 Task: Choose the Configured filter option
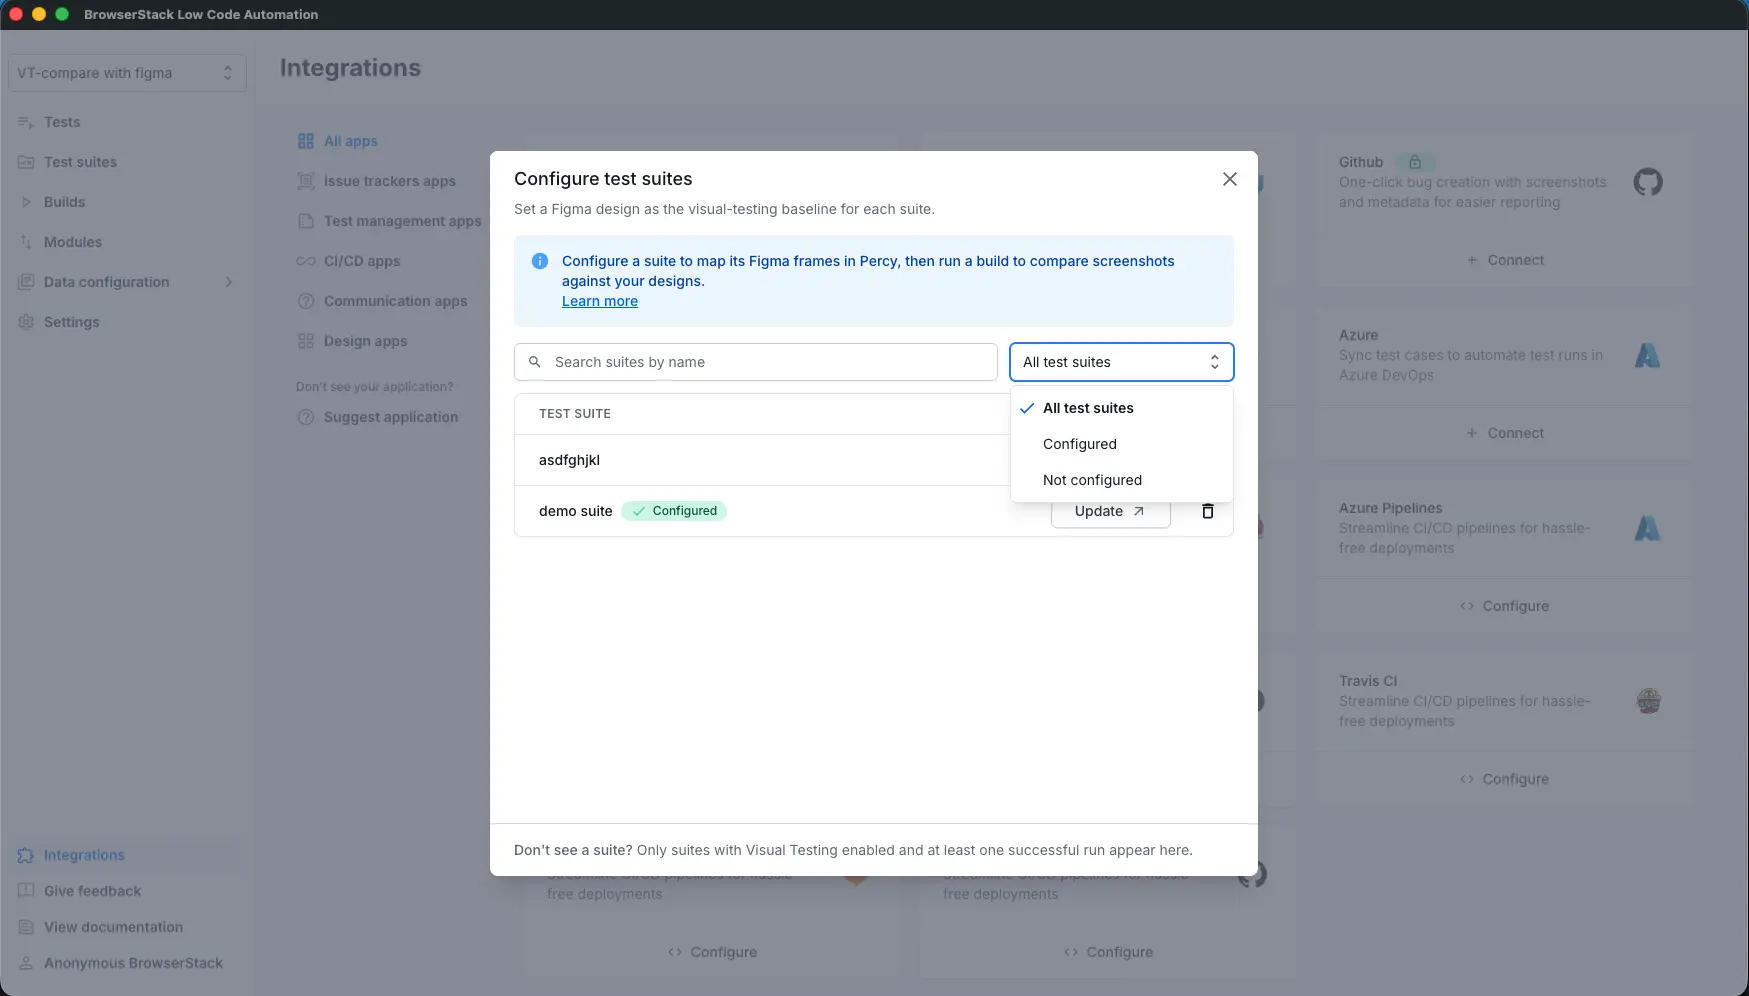(1121, 444)
